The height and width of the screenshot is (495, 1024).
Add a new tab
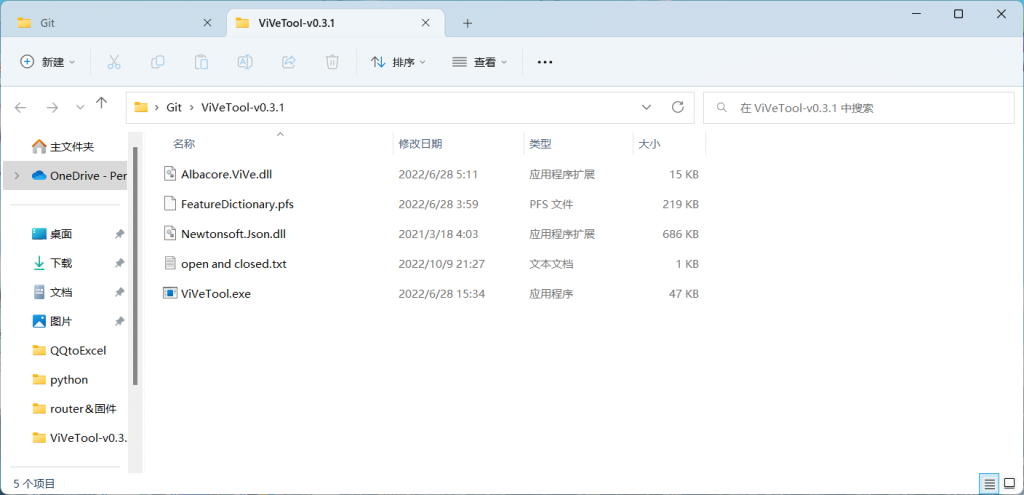tap(467, 24)
